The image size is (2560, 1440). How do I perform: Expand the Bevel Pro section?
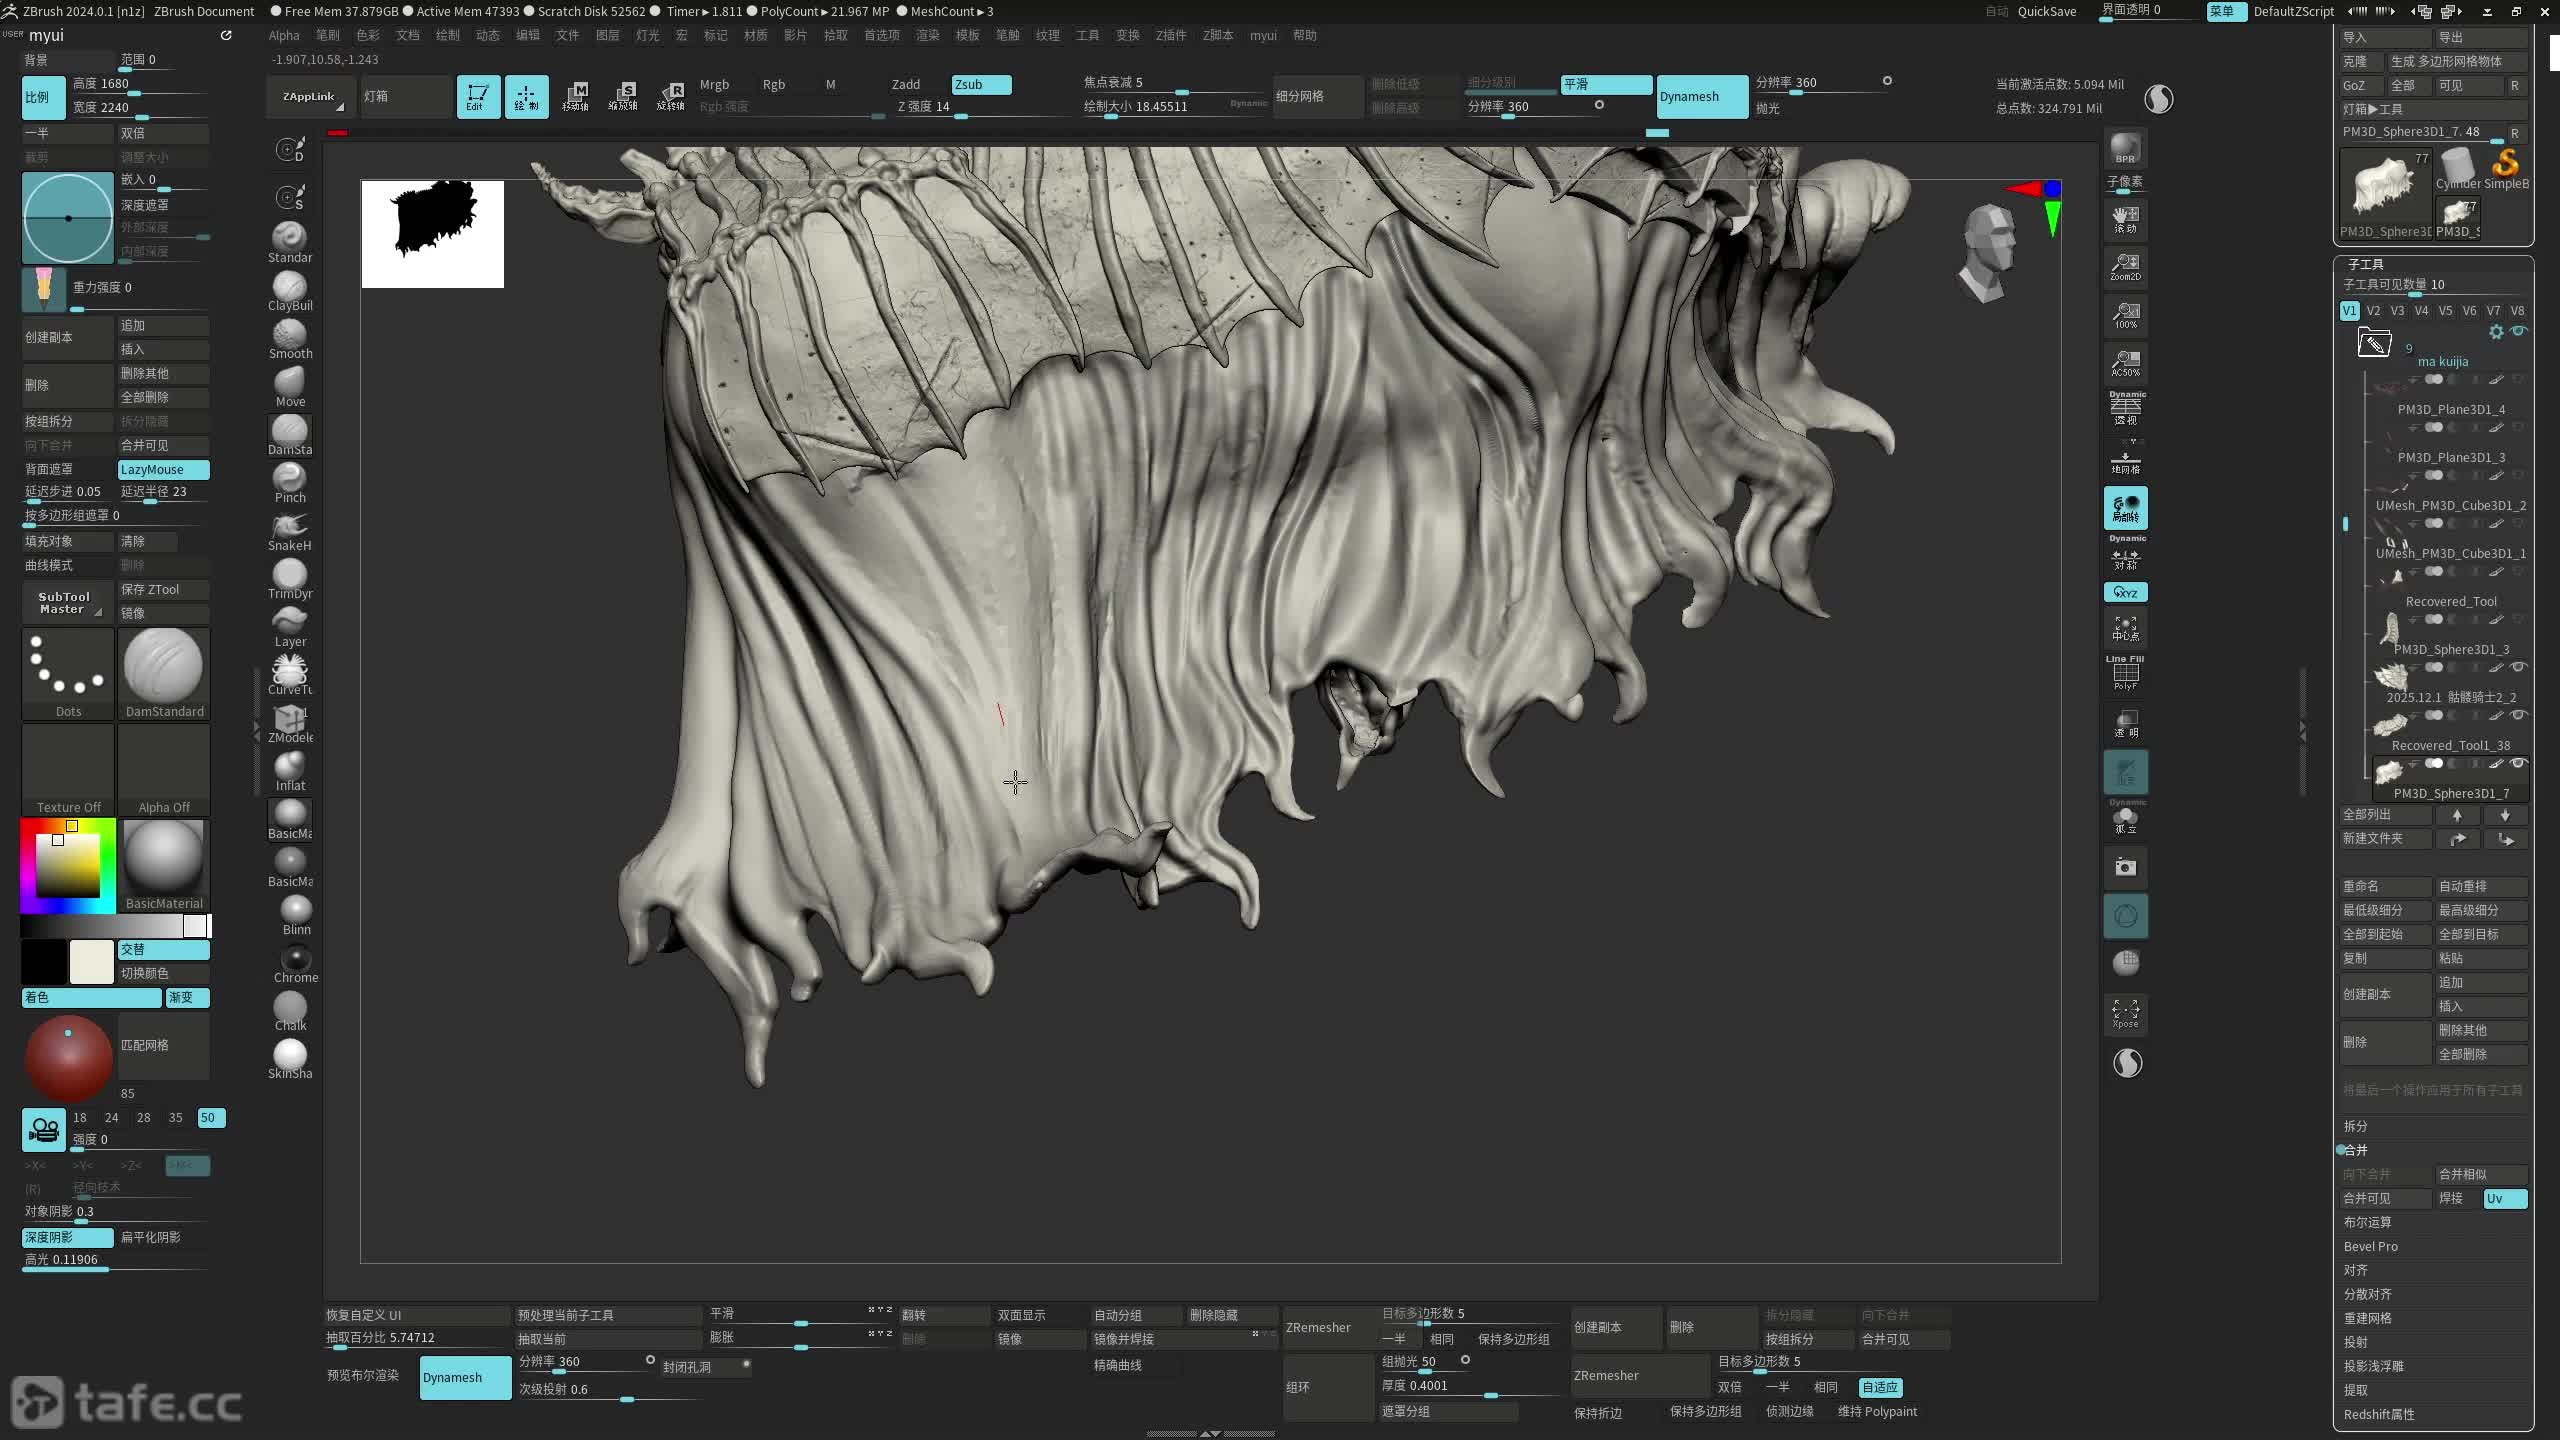(2371, 1246)
